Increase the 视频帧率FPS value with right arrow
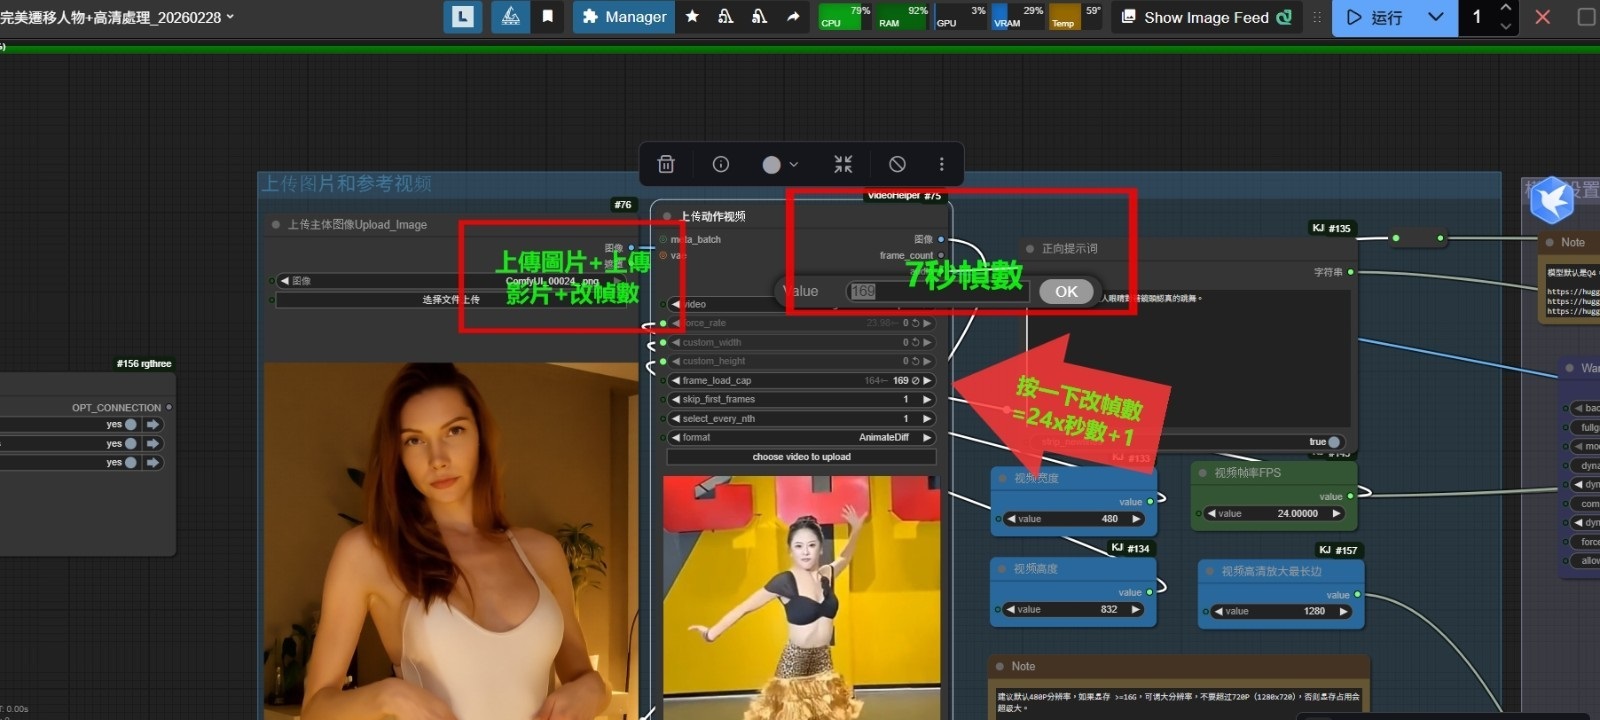The image size is (1600, 720). click(1336, 514)
